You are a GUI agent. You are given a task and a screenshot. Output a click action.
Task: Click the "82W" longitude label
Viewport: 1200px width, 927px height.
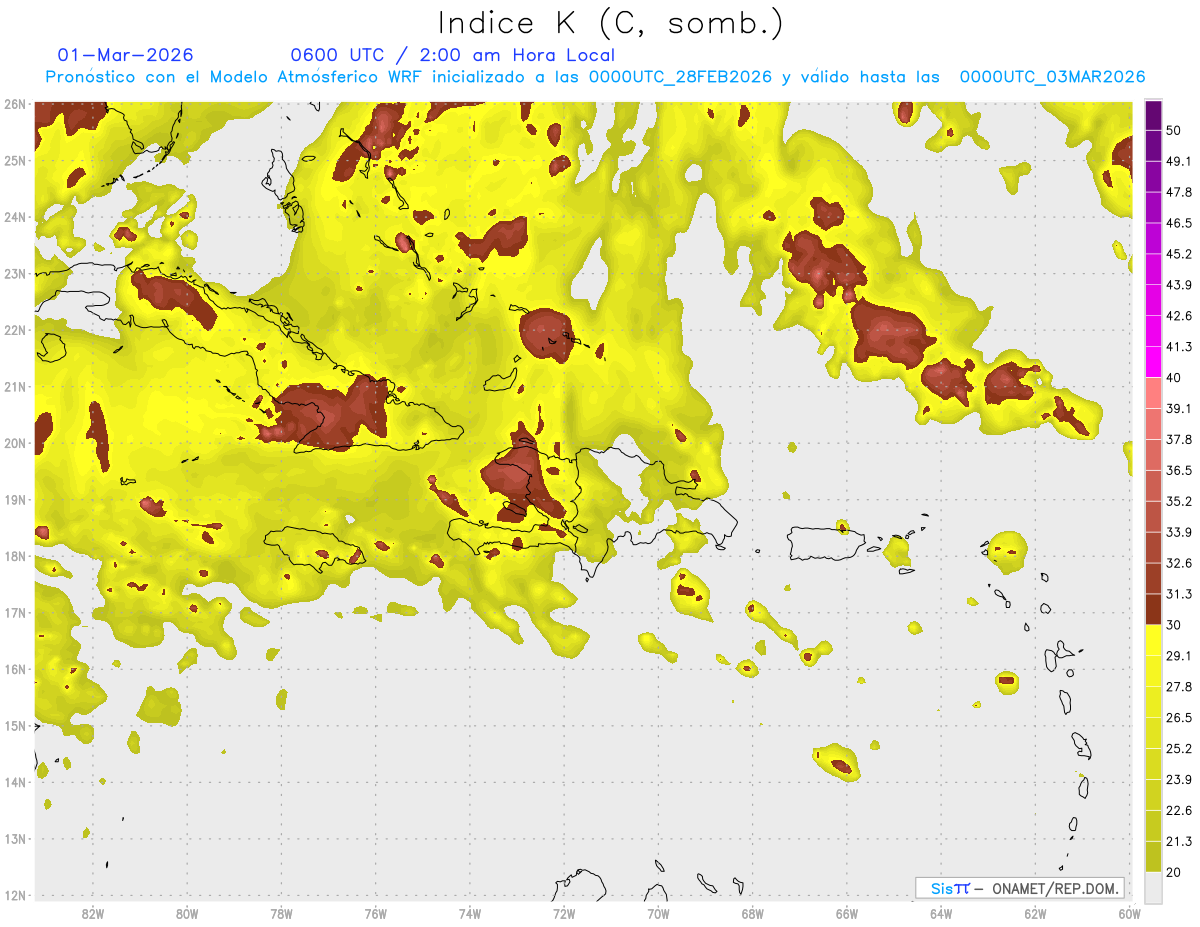point(92,914)
